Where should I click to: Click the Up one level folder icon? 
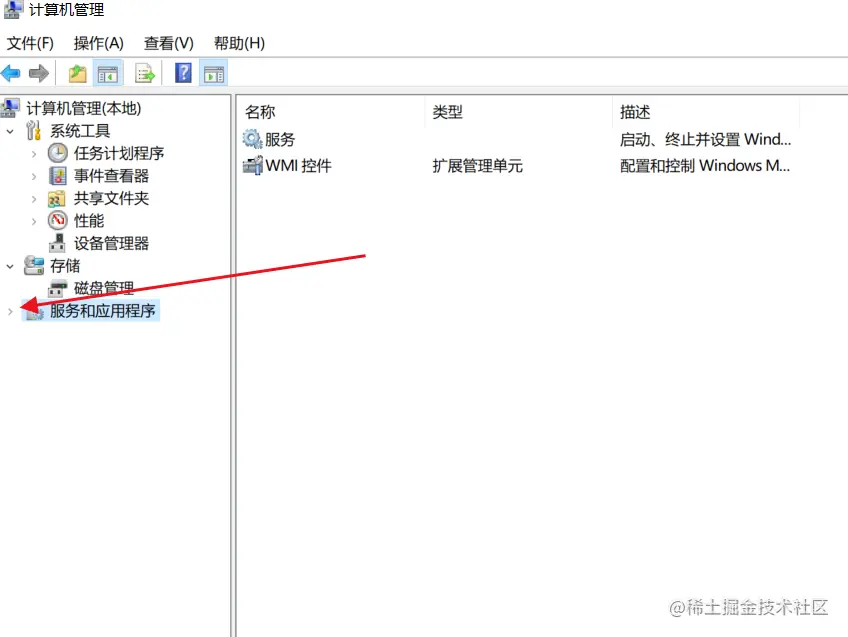coord(77,73)
